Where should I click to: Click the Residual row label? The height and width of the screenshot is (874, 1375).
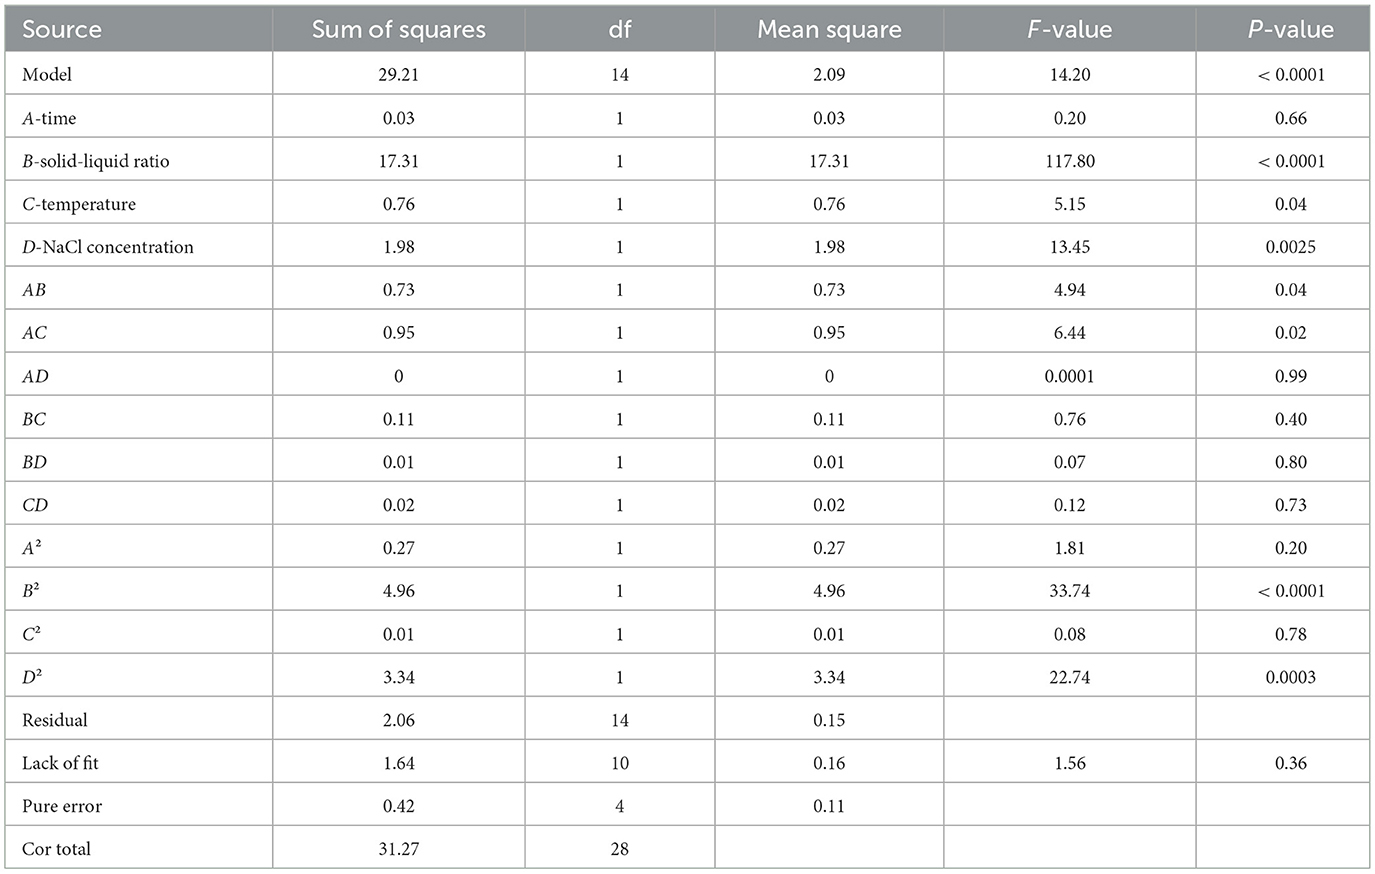click(55, 720)
